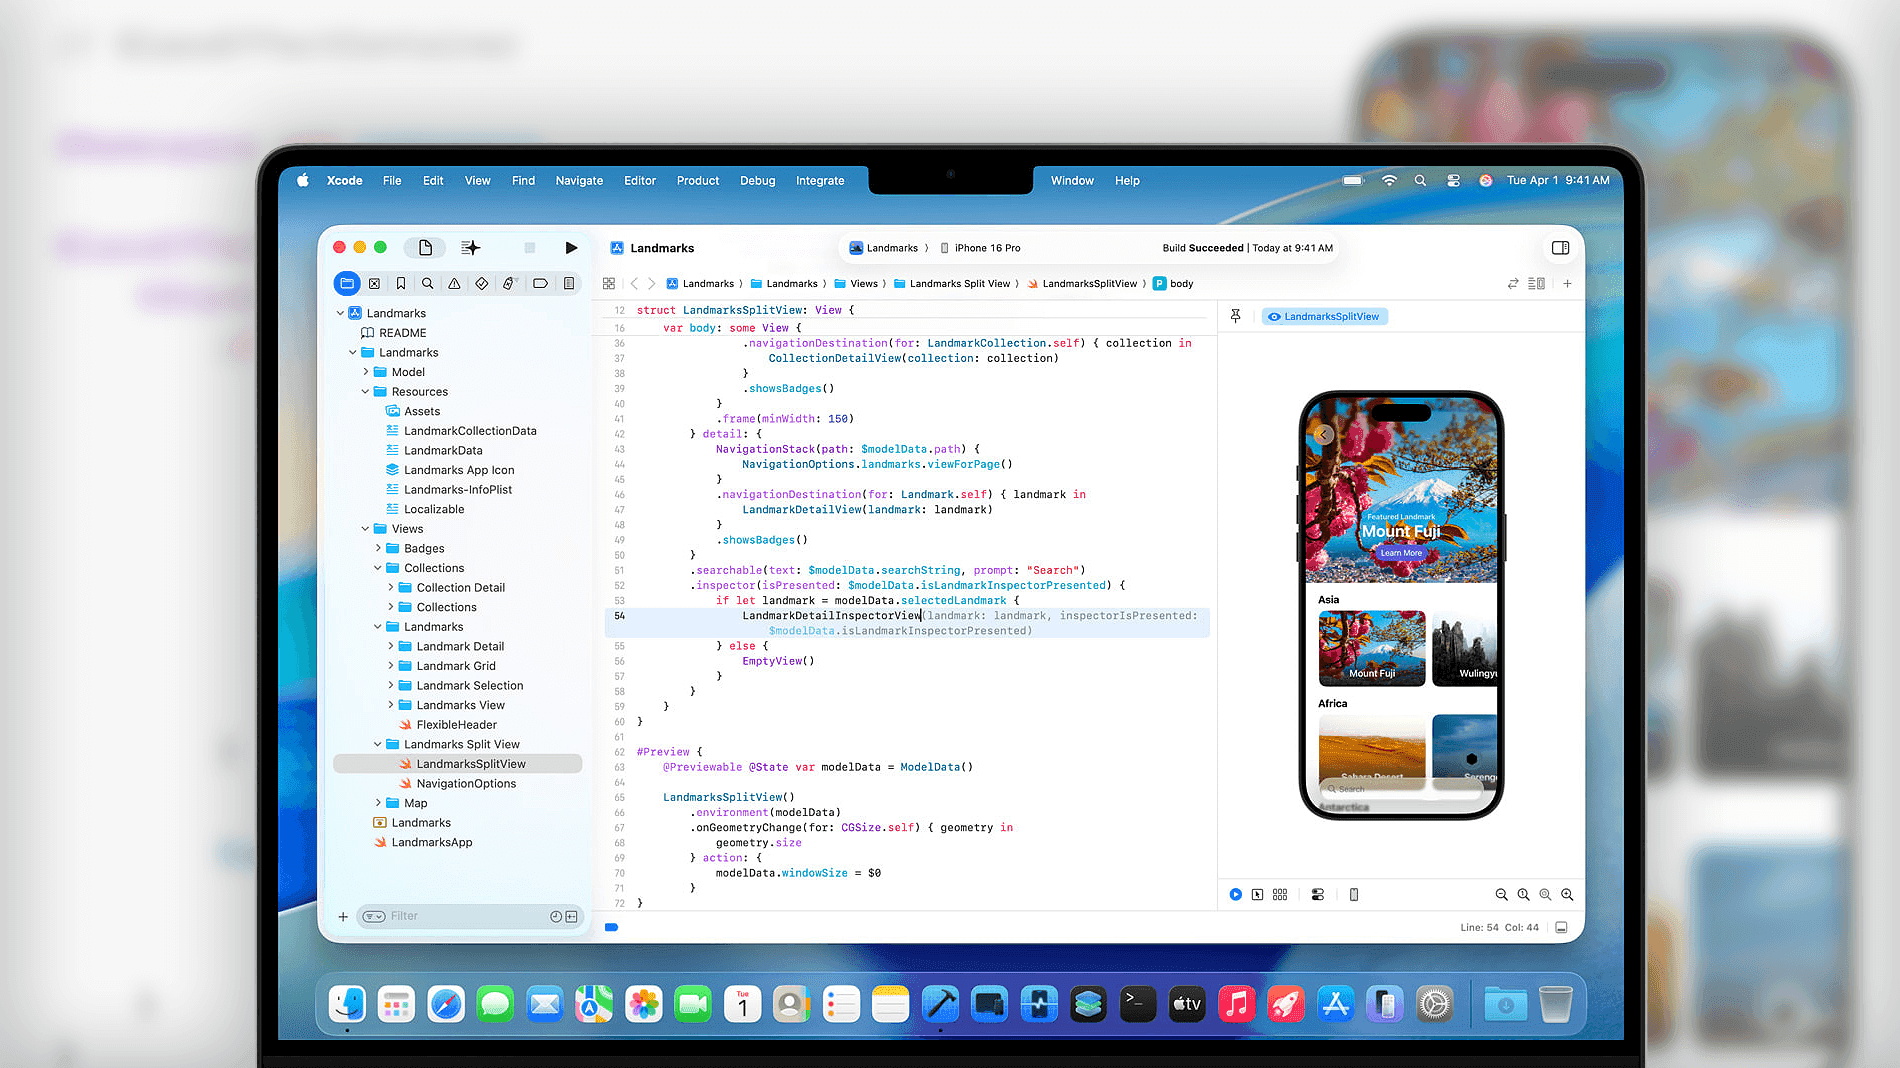This screenshot has width=1900, height=1068.
Task: Click the Run (play) button in toolbar
Action: click(x=571, y=248)
